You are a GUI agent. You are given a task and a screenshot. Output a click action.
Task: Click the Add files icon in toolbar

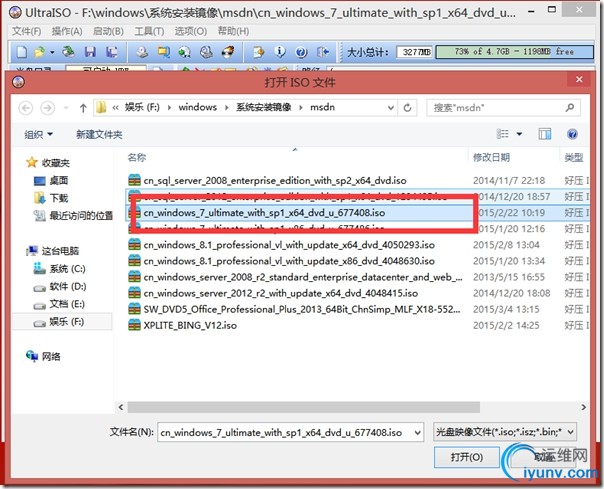point(258,52)
